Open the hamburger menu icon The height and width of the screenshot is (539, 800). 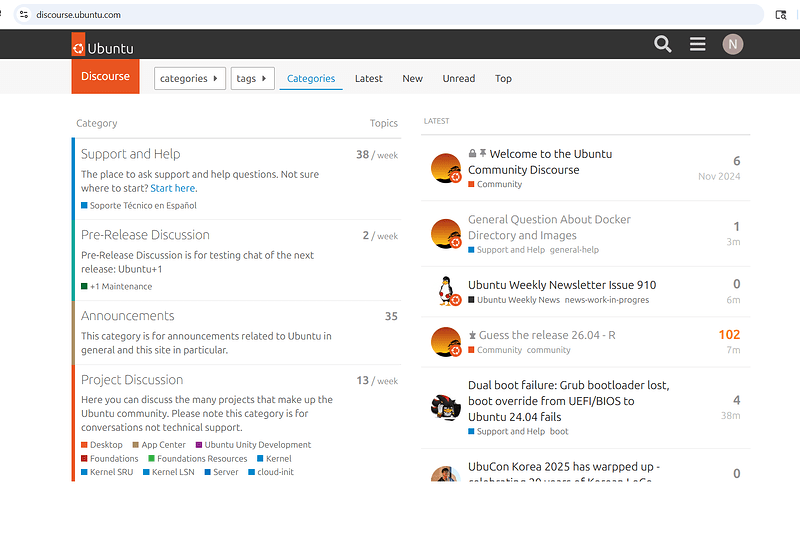coord(697,44)
